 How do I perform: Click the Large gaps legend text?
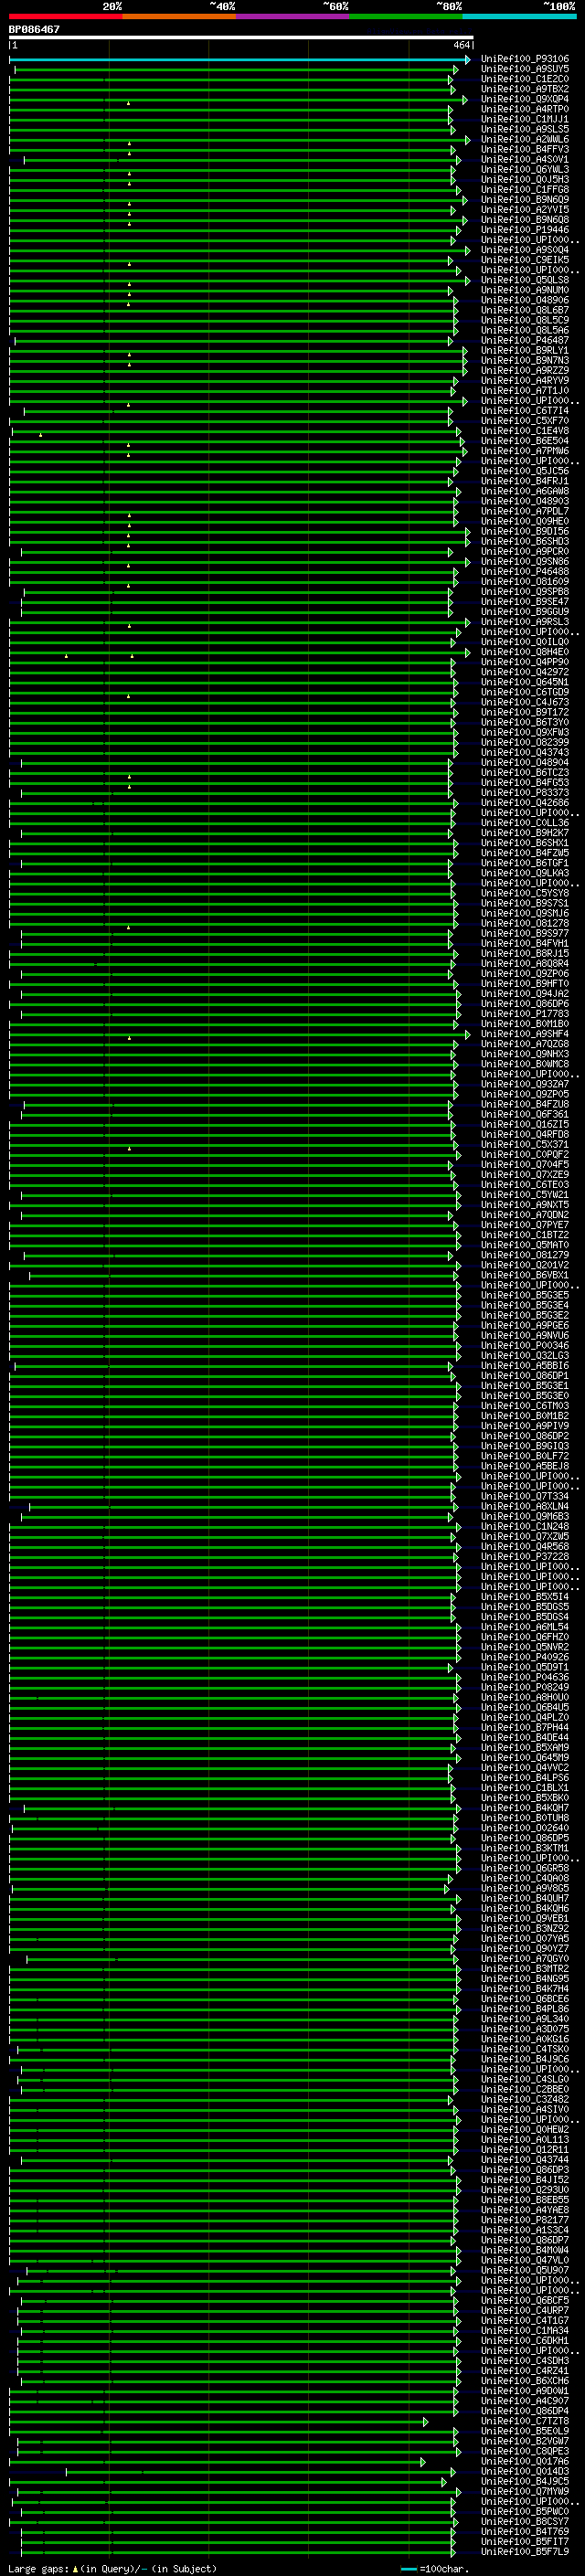tap(112, 2569)
